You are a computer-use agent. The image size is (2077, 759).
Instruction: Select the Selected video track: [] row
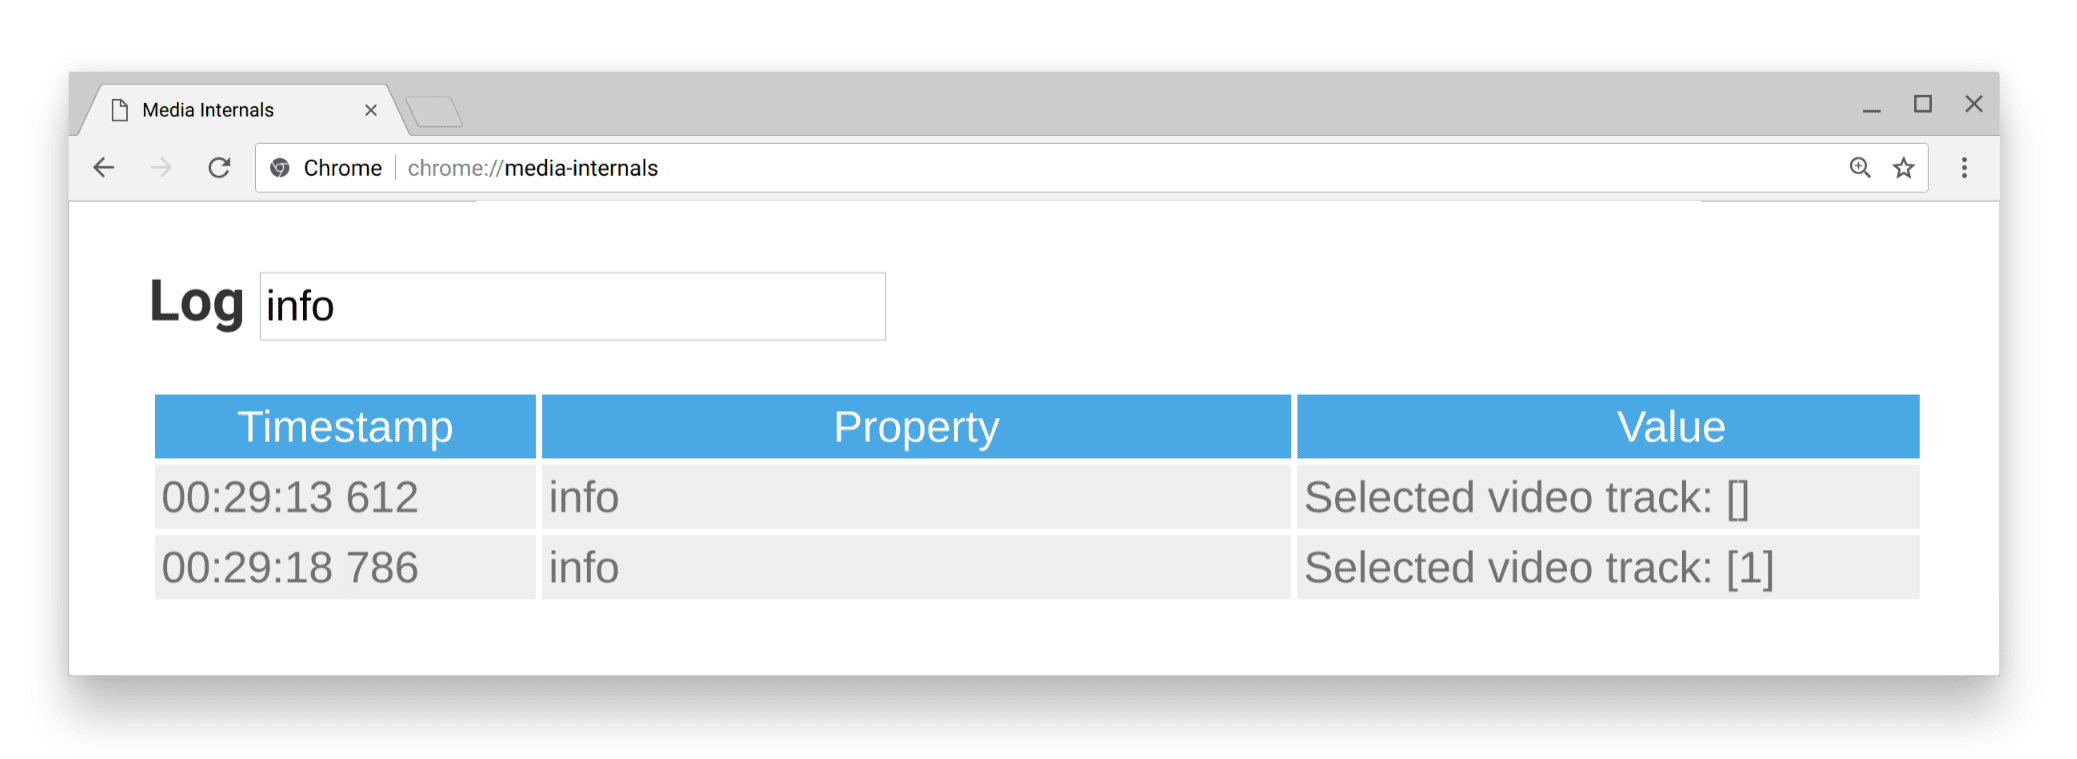(1527, 497)
